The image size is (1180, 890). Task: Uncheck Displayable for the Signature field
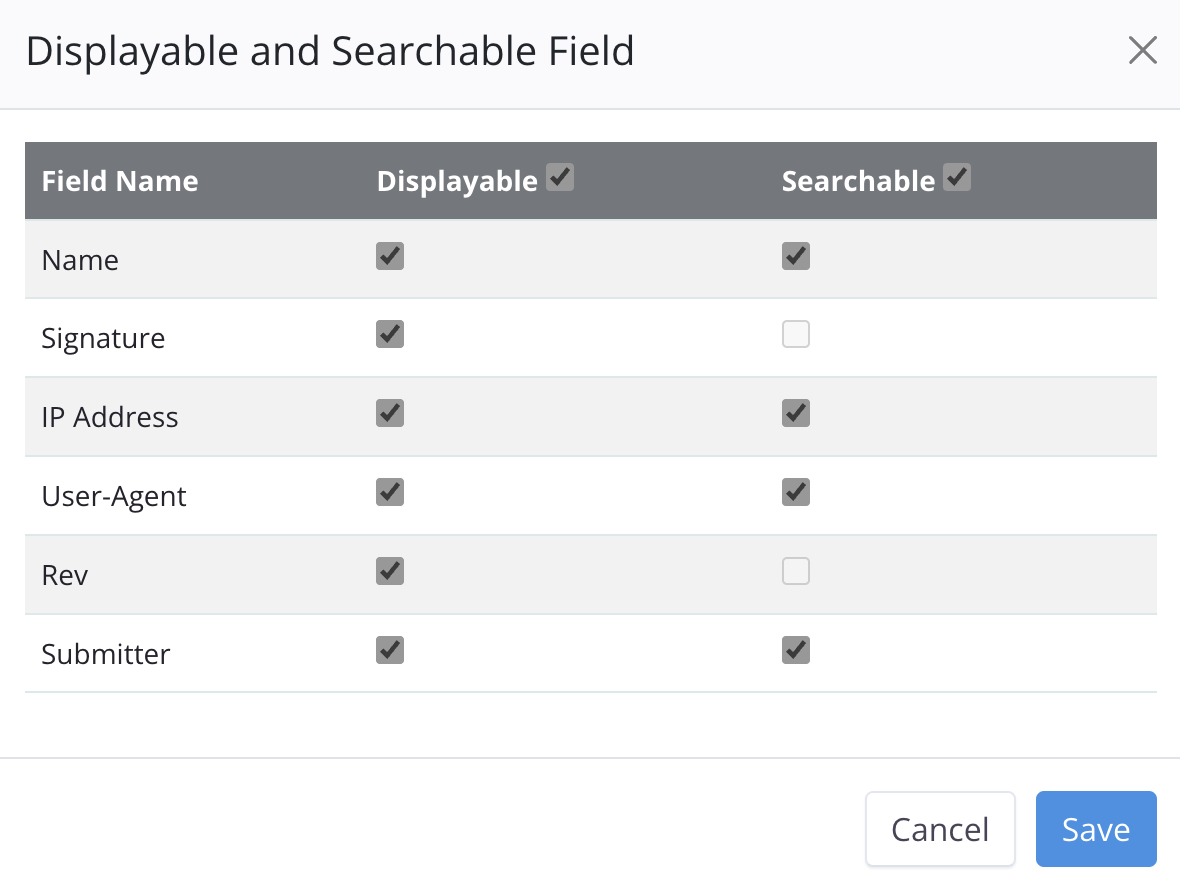pos(390,334)
